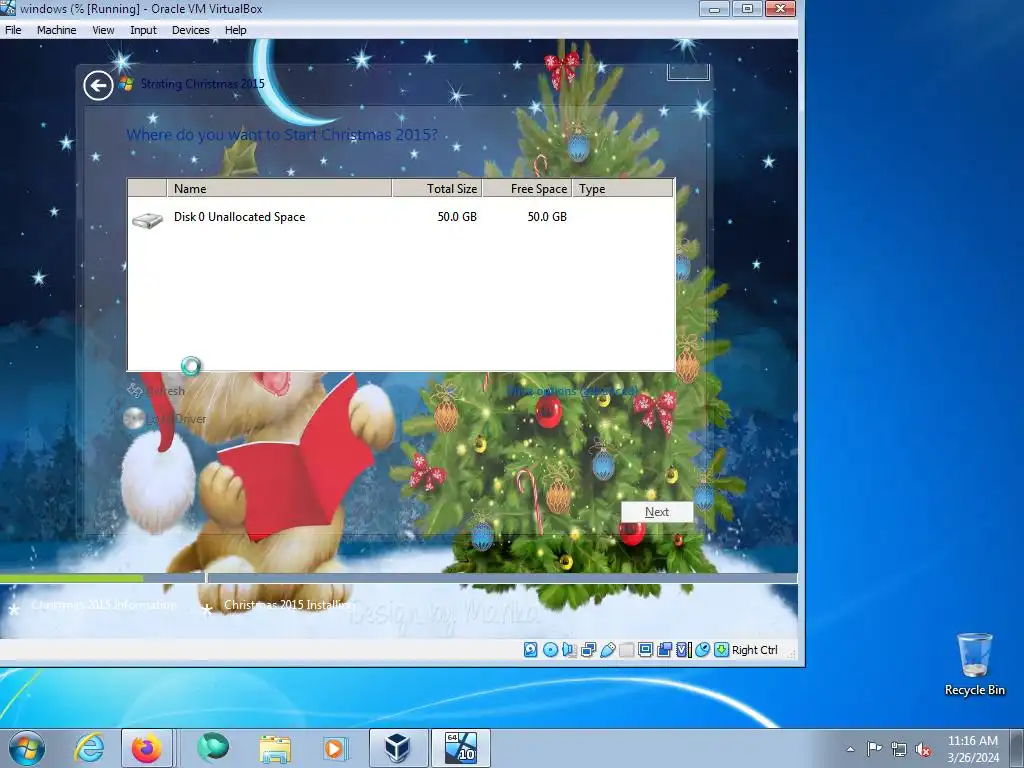Open Drive options (advanced) link
The height and width of the screenshot is (768, 1024).
click(572, 391)
